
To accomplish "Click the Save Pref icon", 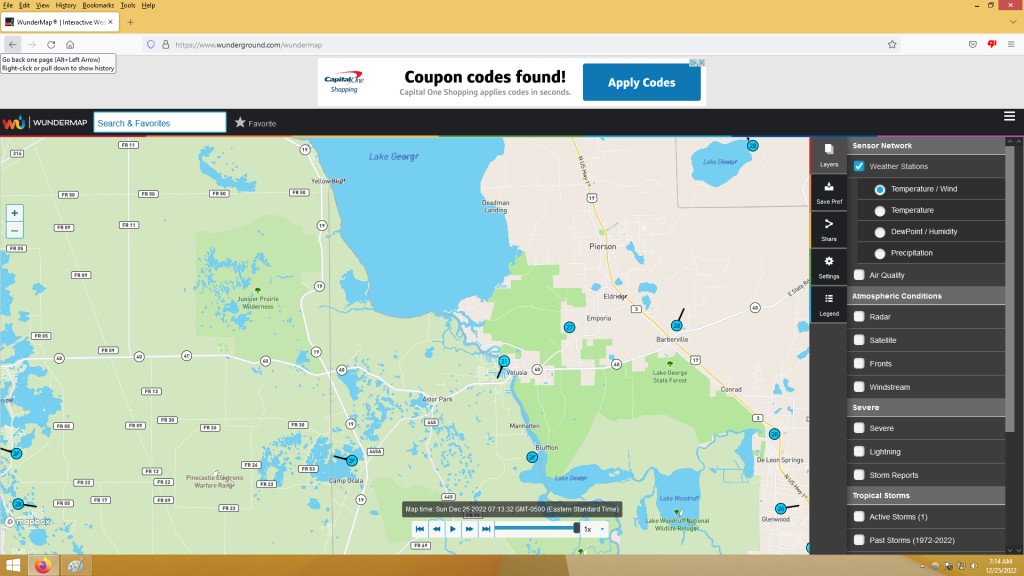I will (829, 193).
